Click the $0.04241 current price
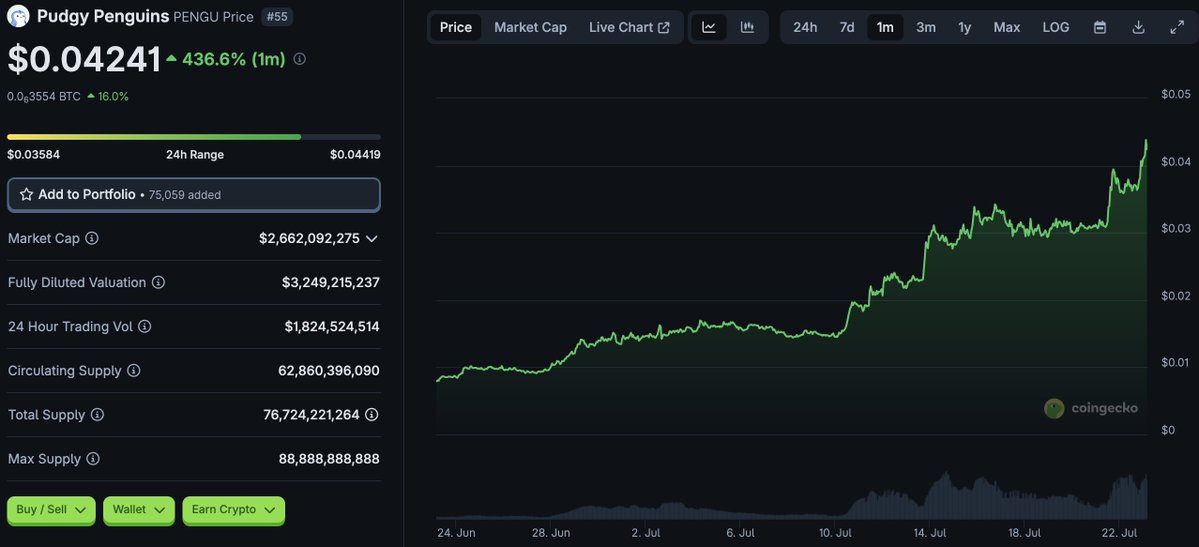This screenshot has width=1199, height=547. [x=84, y=60]
